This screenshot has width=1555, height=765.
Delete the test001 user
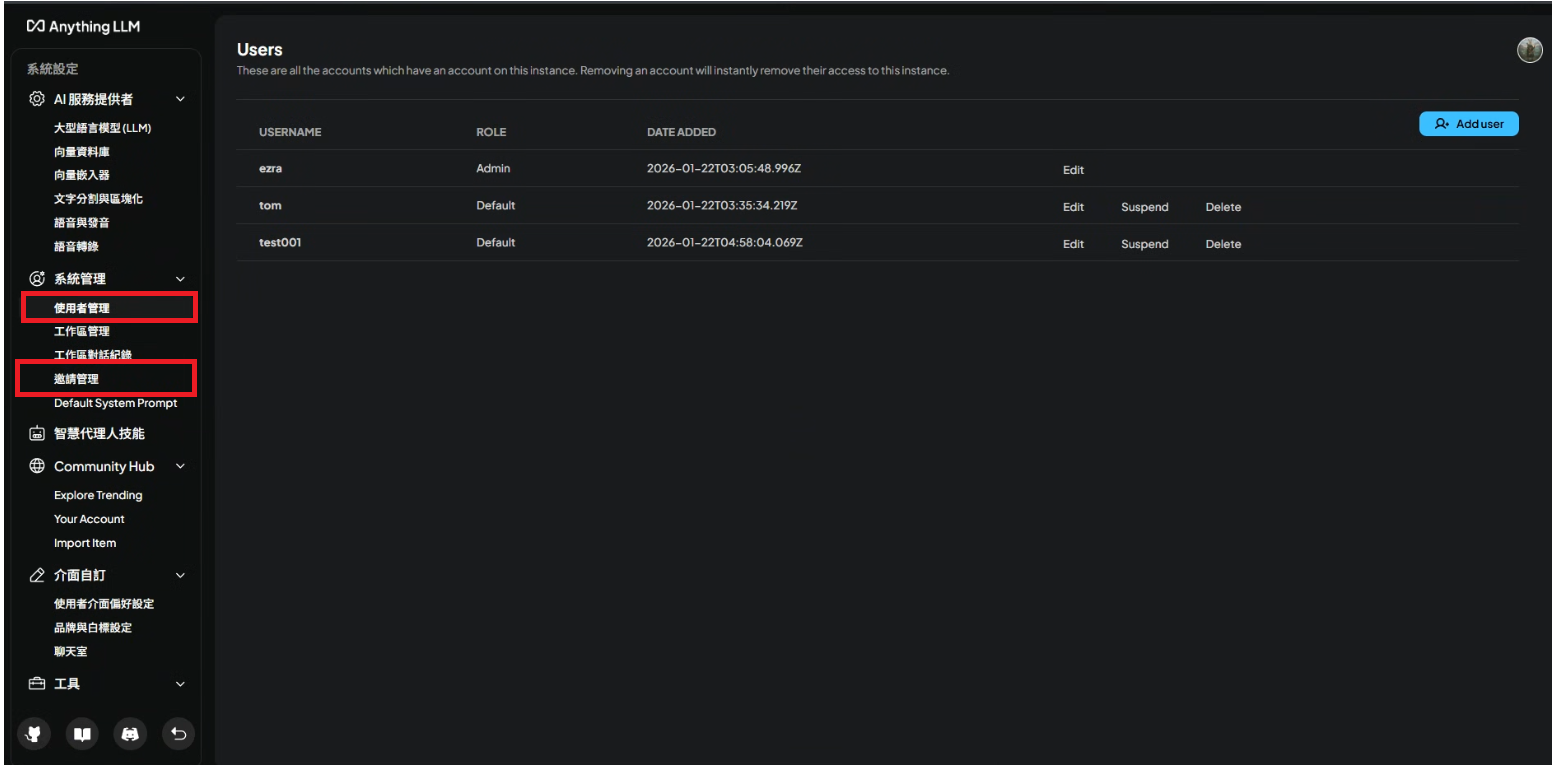click(1222, 244)
